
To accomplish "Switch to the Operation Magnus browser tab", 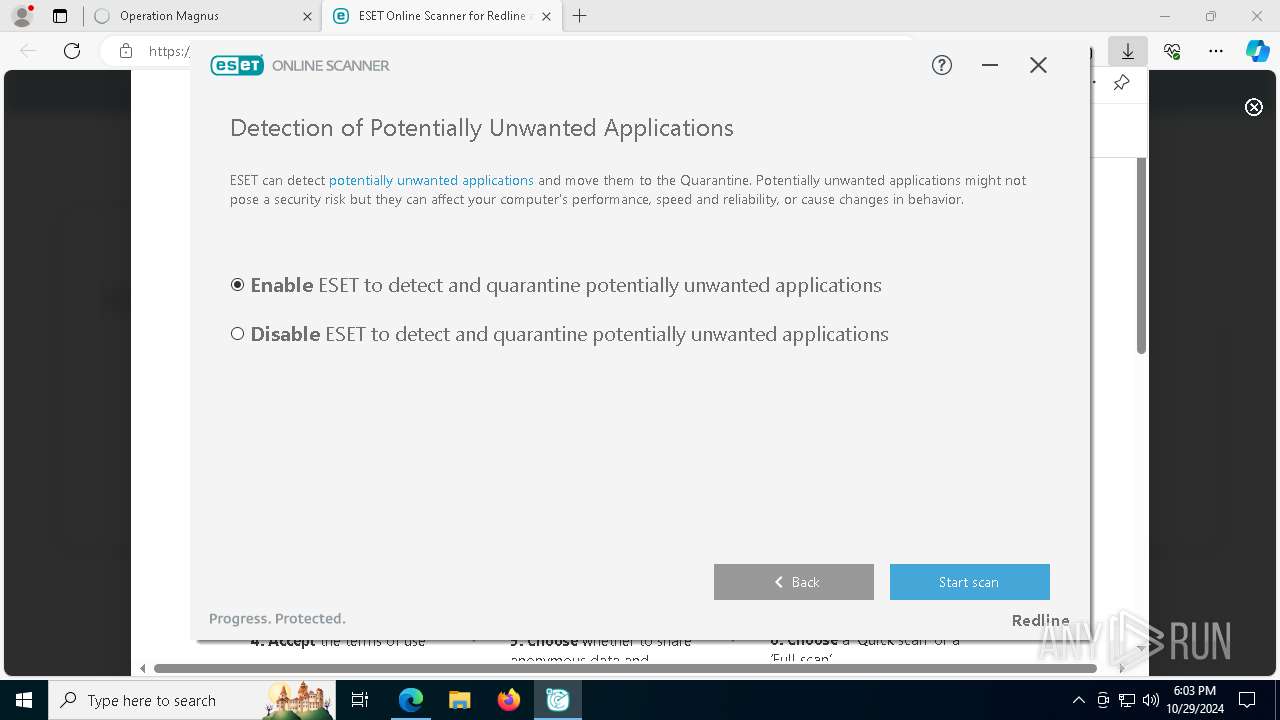I will [202, 16].
